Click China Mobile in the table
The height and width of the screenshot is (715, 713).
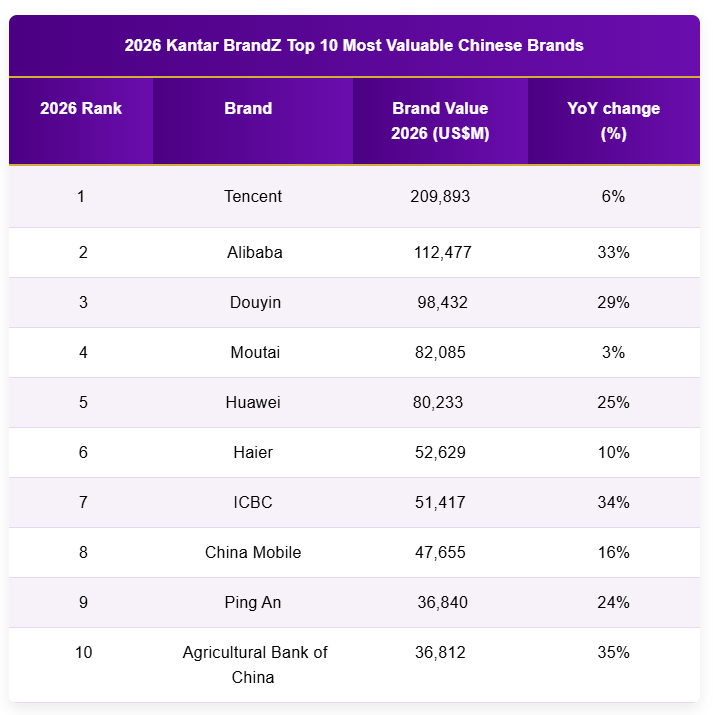click(x=253, y=552)
